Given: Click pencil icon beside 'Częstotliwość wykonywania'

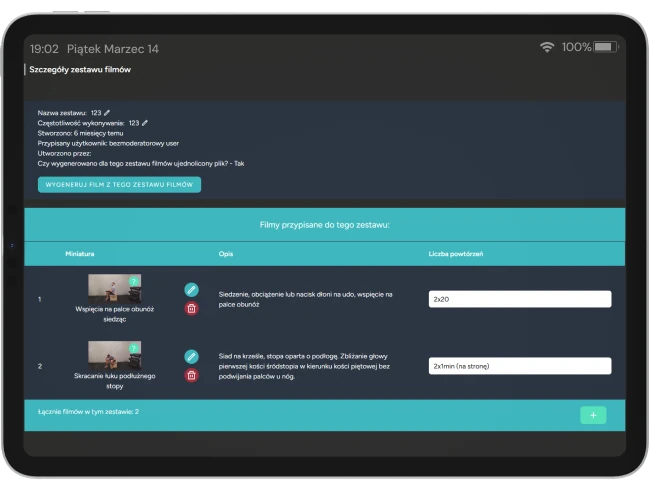Looking at the screenshot, I should pyautogui.click(x=145, y=123).
